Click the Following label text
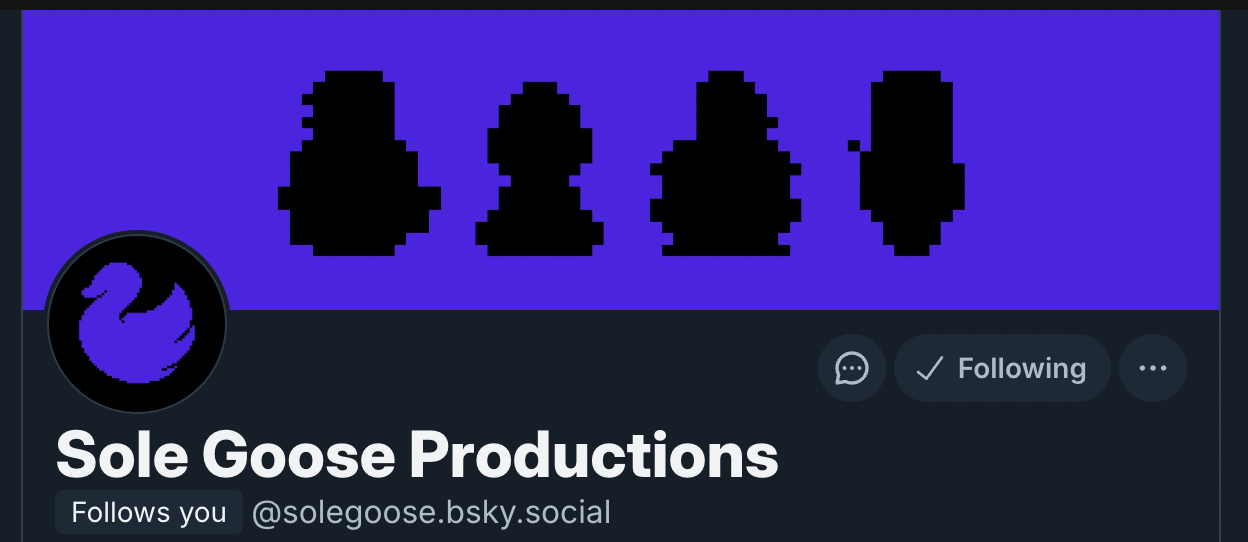The width and height of the screenshot is (1248, 542). tap(1022, 369)
